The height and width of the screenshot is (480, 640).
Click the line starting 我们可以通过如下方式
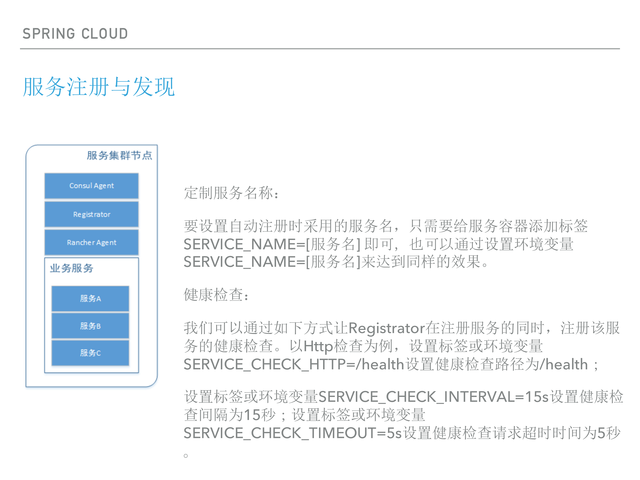pyautogui.click(x=402, y=328)
